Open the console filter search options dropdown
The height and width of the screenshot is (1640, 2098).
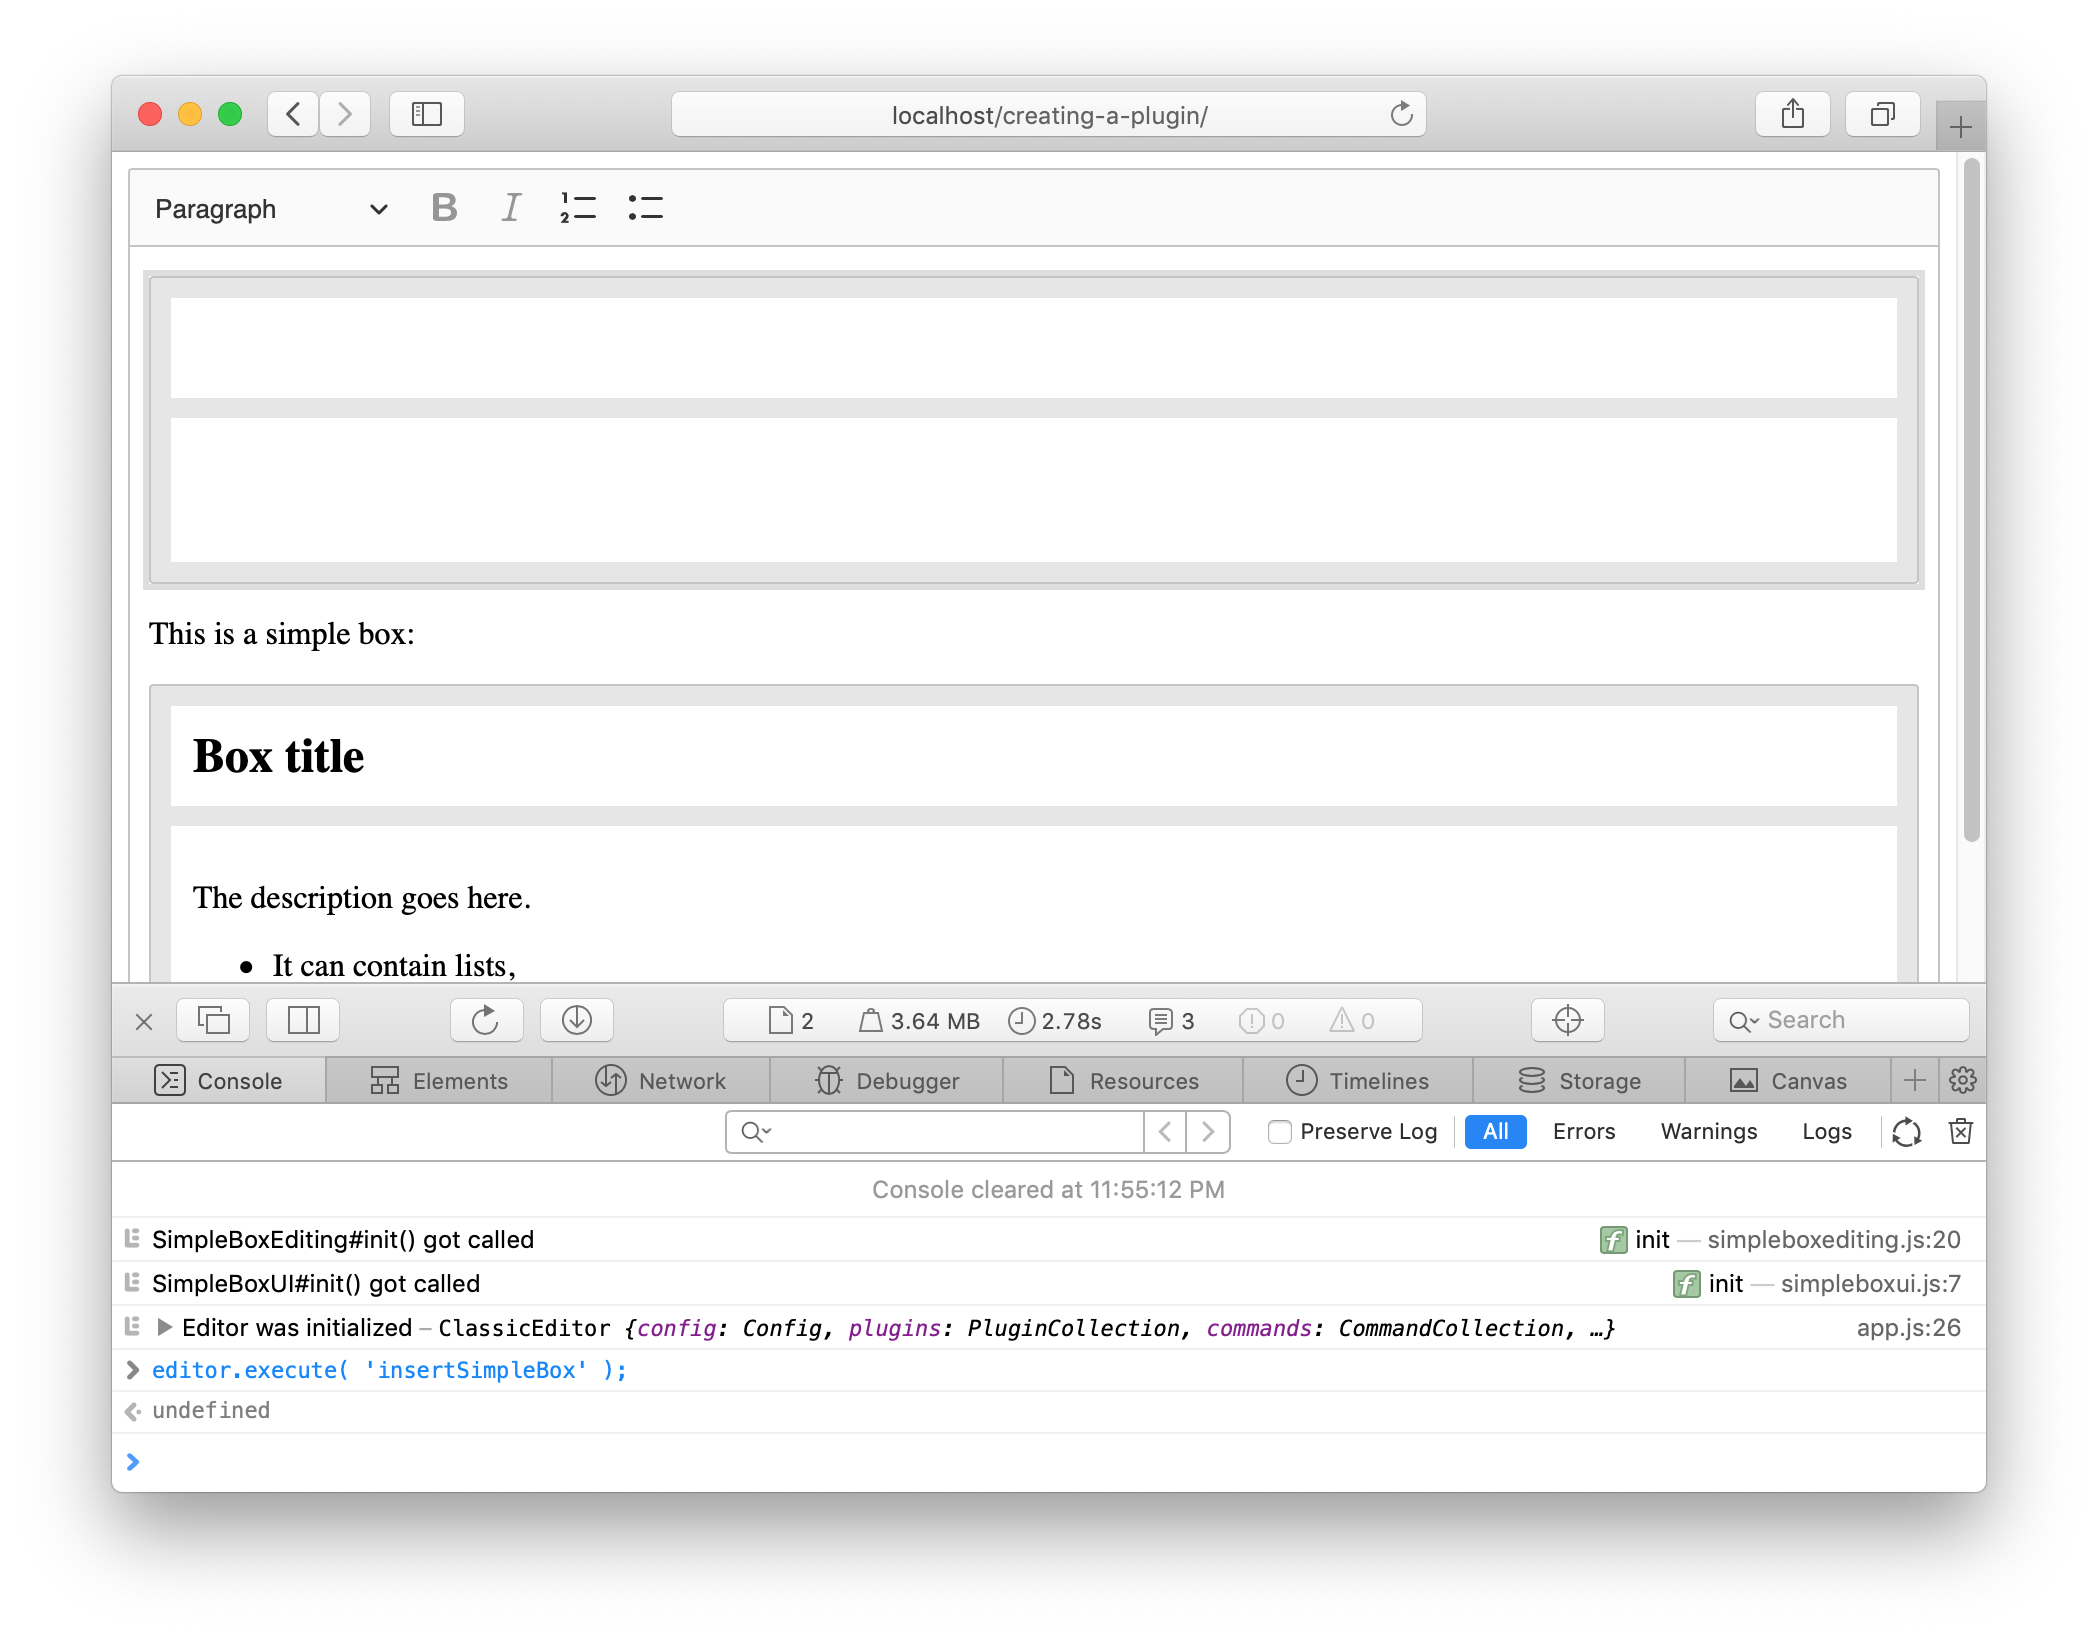point(756,1131)
